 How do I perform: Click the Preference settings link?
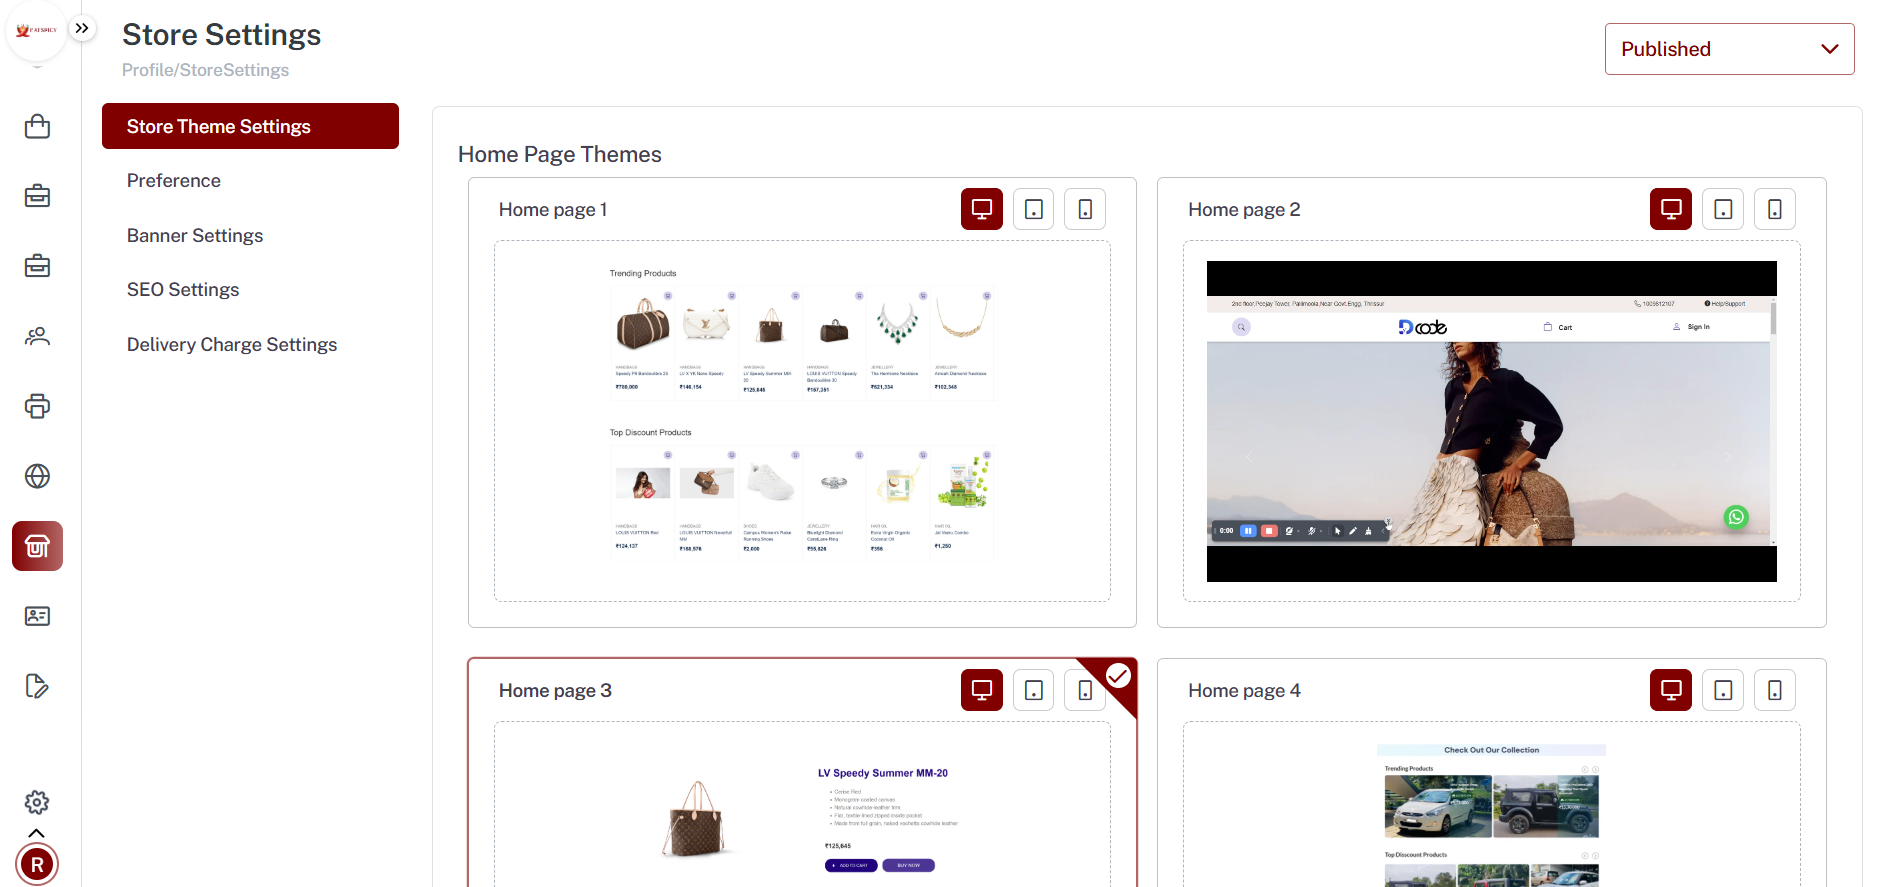[174, 181]
